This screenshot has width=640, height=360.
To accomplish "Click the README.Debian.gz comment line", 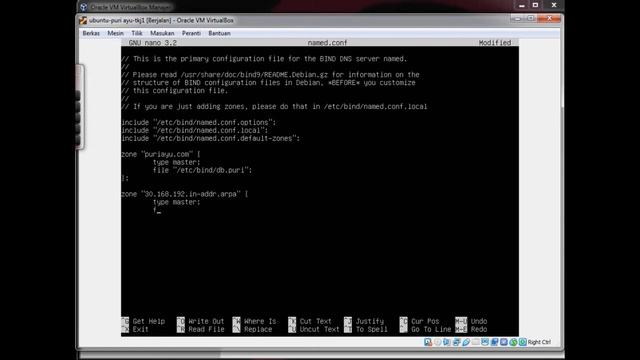I will 270,75.
